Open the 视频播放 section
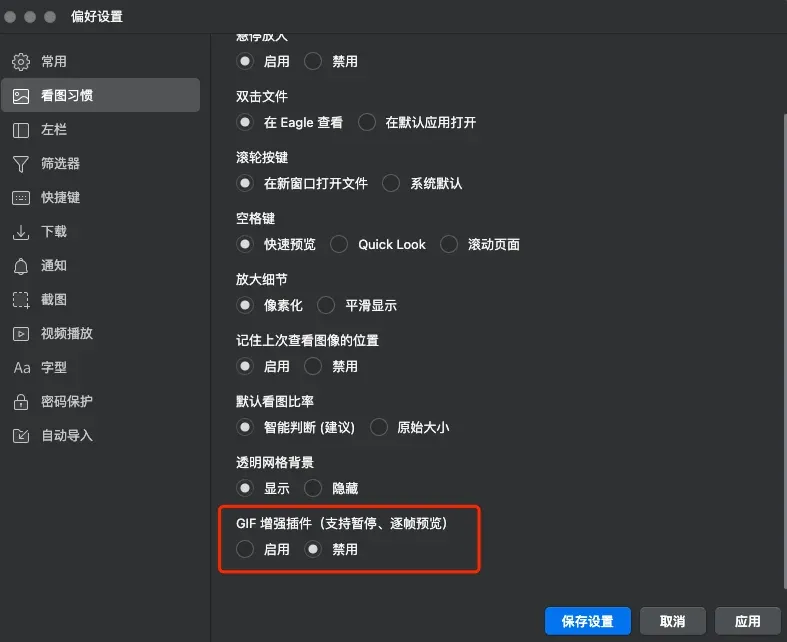 100,334
